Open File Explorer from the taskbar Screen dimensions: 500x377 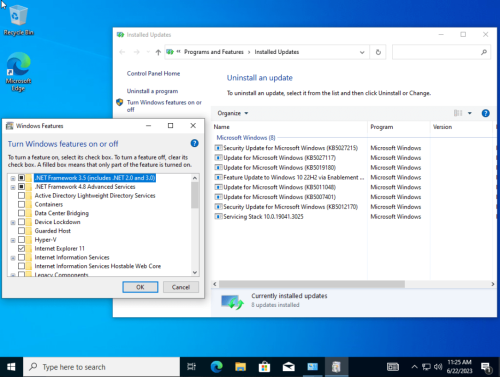tap(240, 367)
